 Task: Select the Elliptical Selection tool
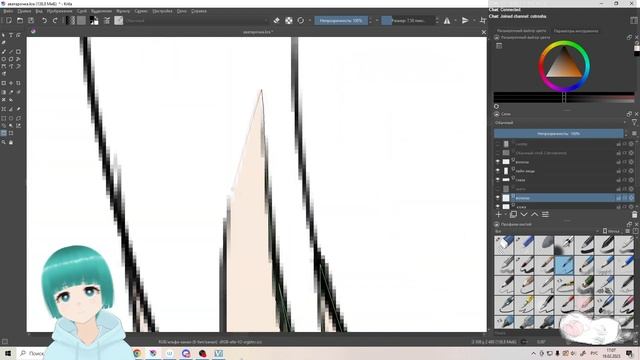pyautogui.click(x=11, y=118)
